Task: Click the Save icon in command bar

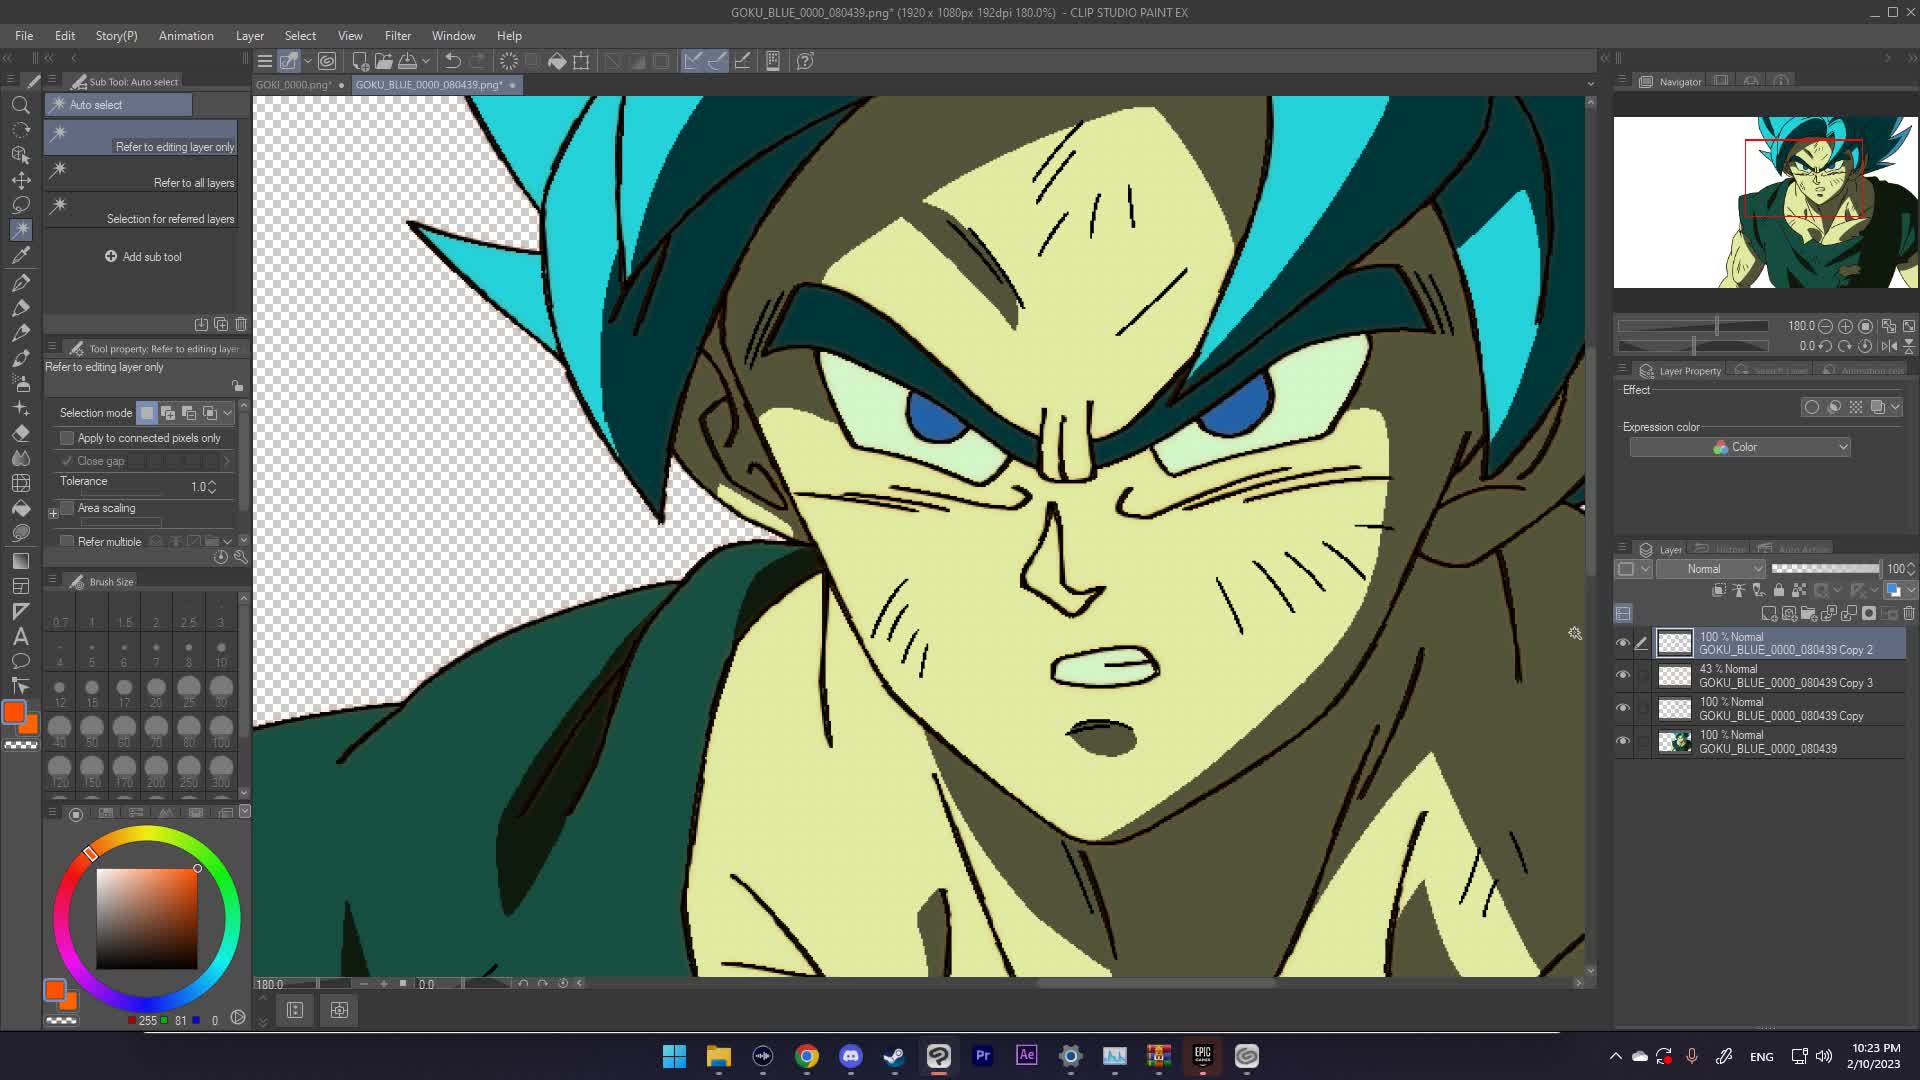Action: (408, 61)
